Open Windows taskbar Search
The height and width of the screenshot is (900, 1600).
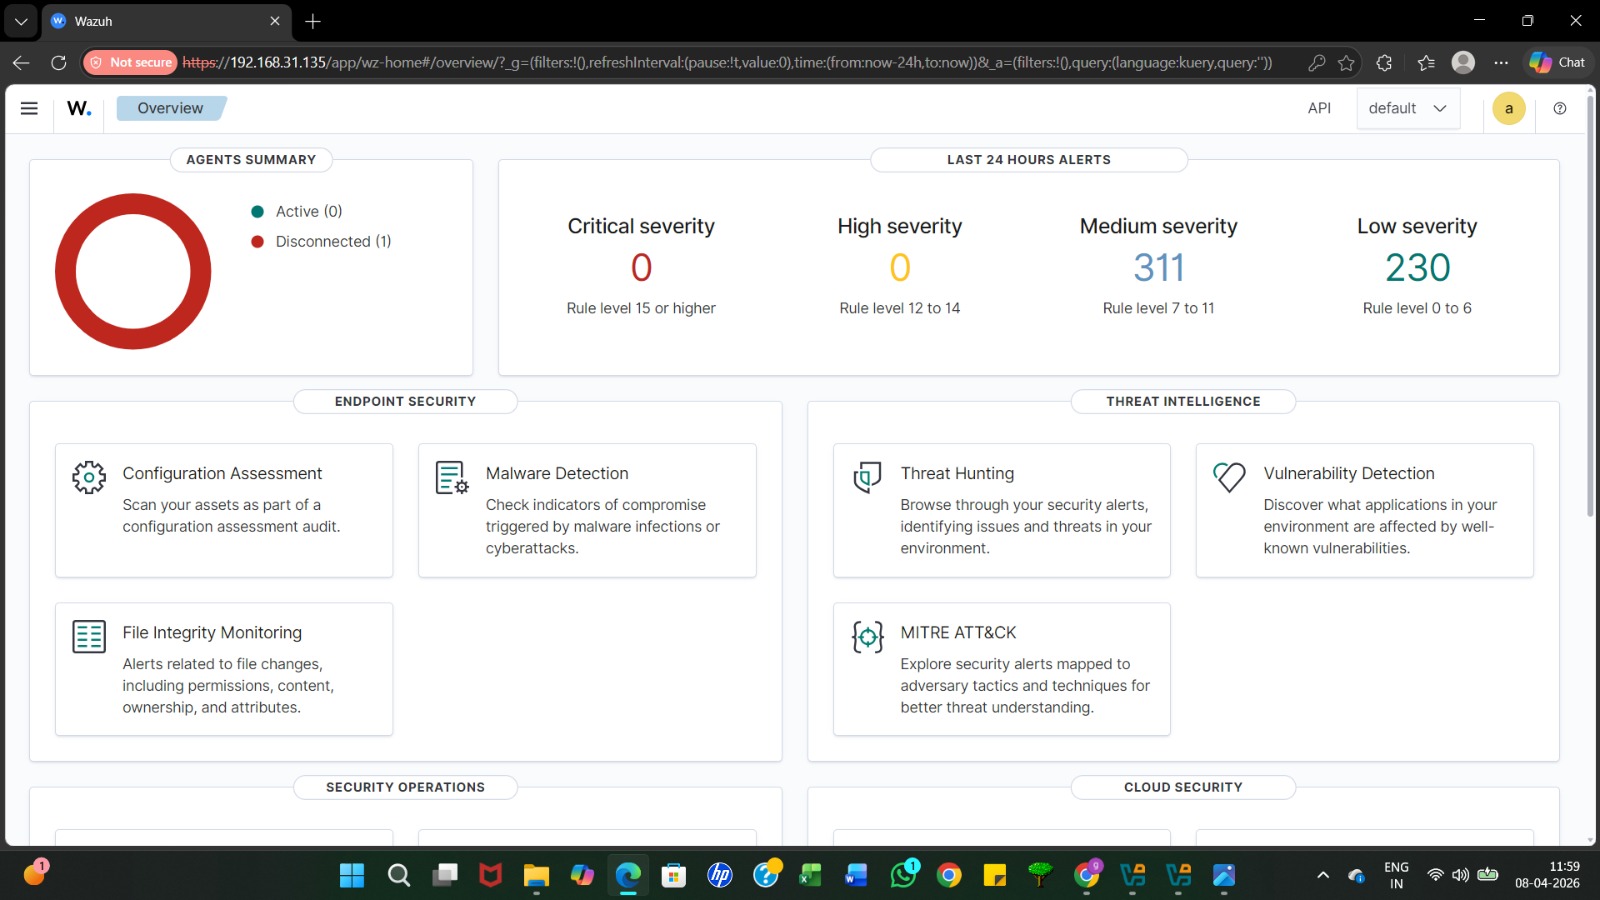[399, 875]
